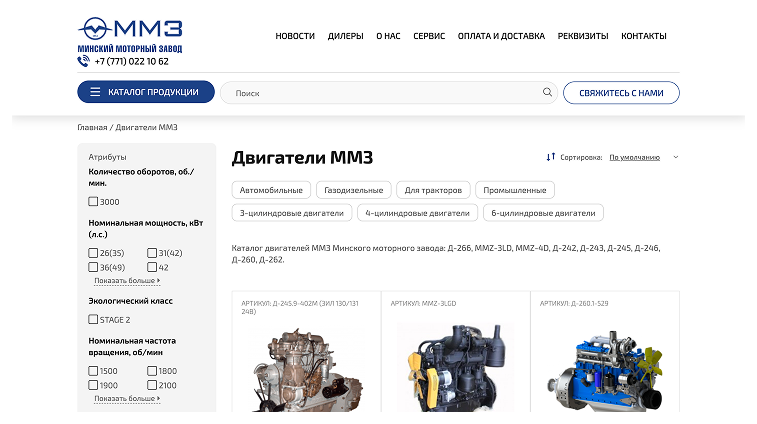Select the Для тракторов category chip
This screenshot has height=424, width=757.
pyautogui.click(x=433, y=190)
